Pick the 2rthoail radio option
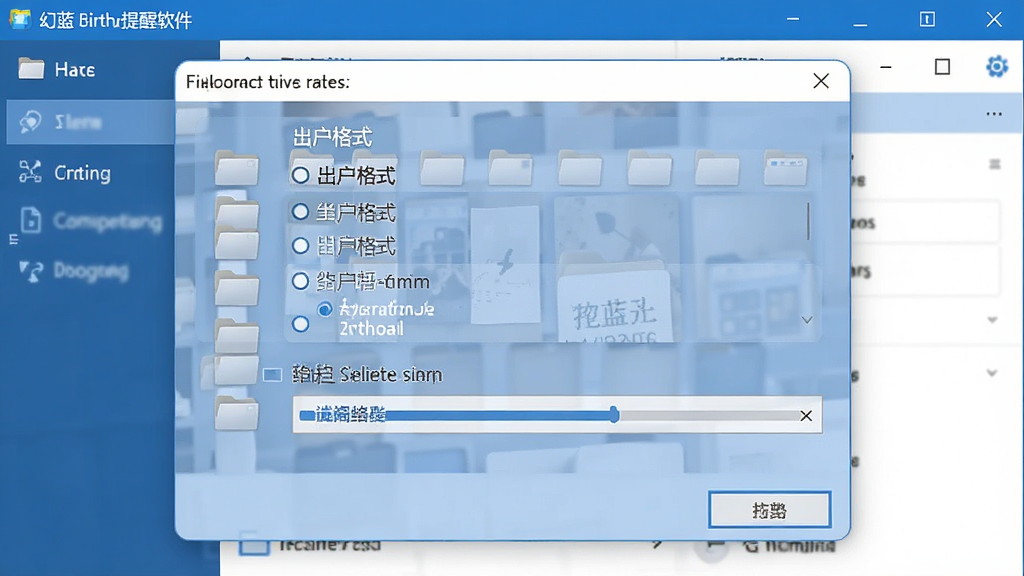 [300, 324]
